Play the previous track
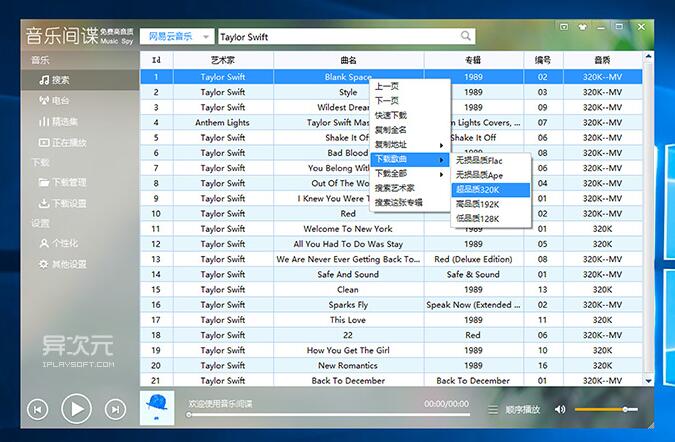This screenshot has height=442, width=675. tap(37, 409)
